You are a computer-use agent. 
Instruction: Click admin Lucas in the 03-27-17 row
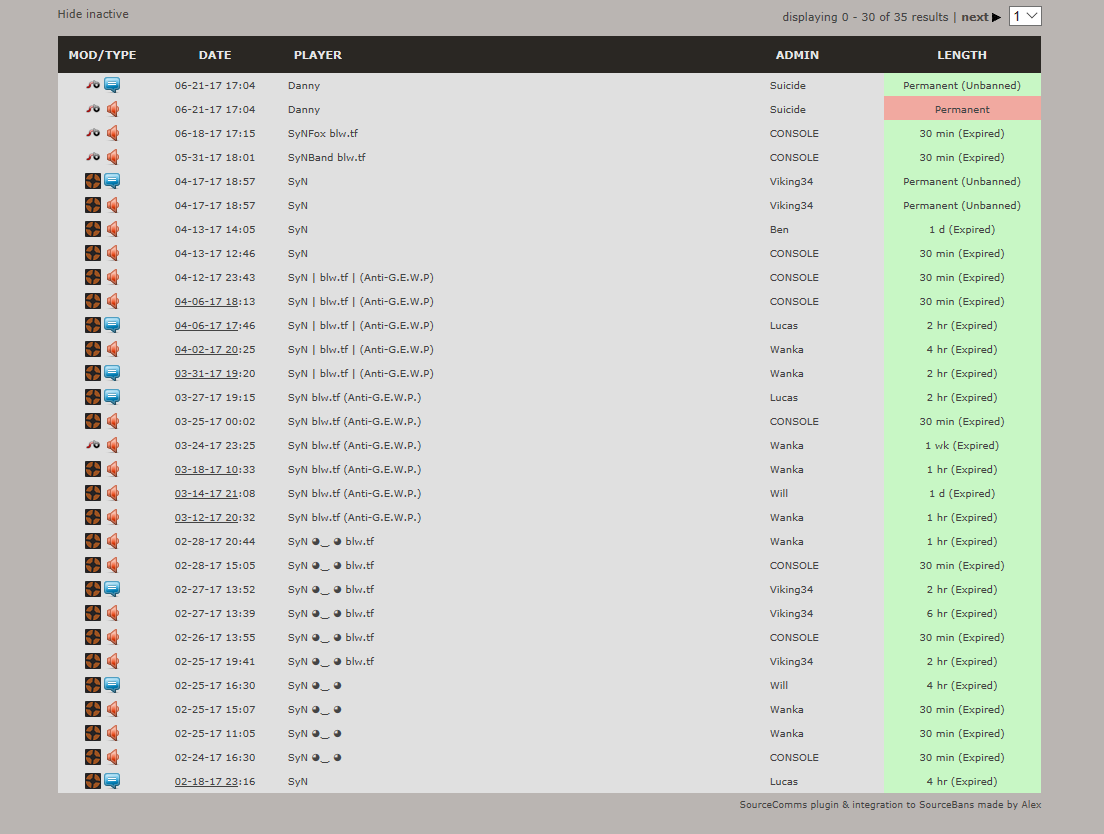(x=784, y=398)
